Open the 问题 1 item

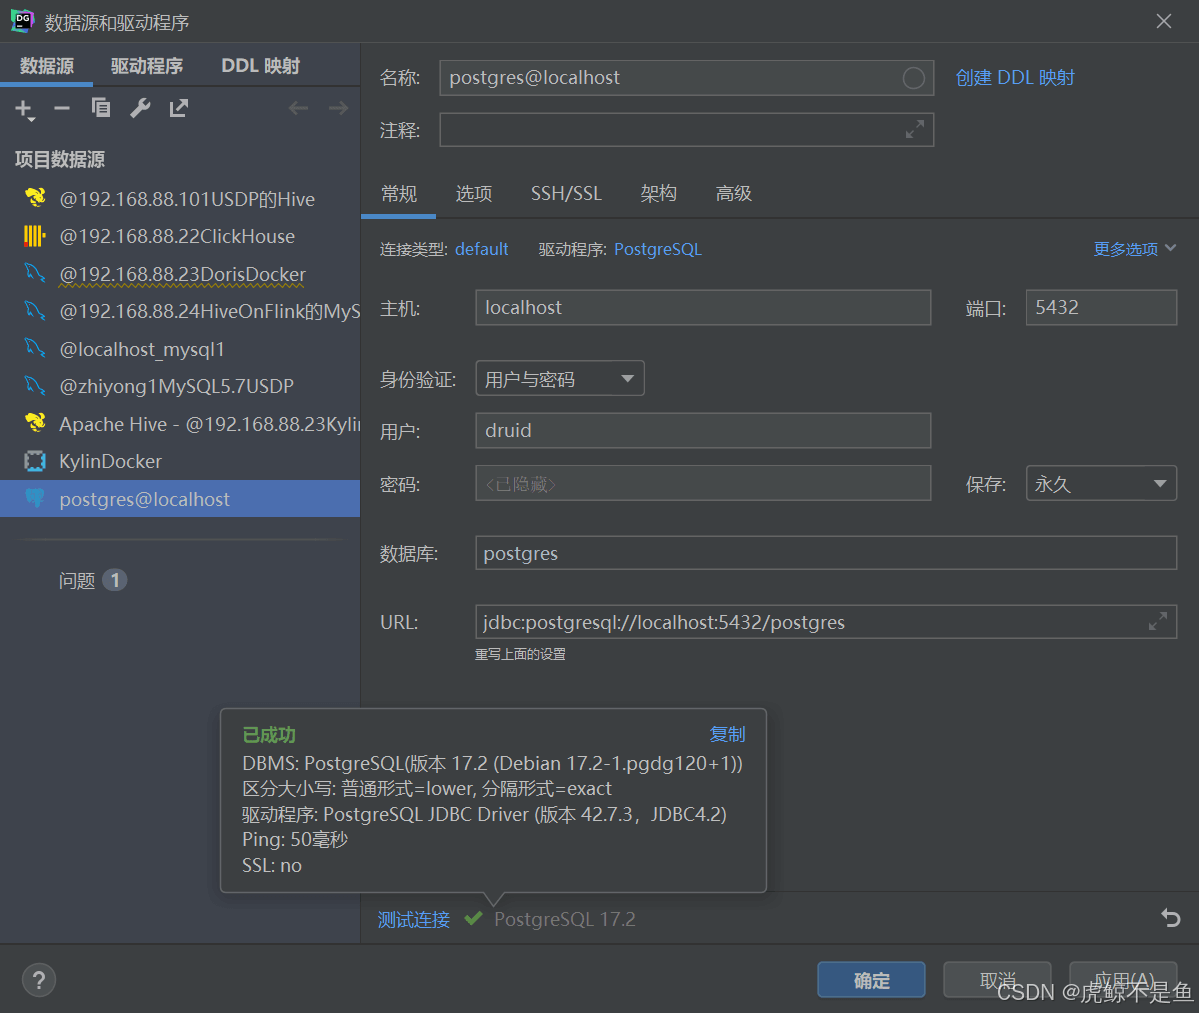point(93,580)
